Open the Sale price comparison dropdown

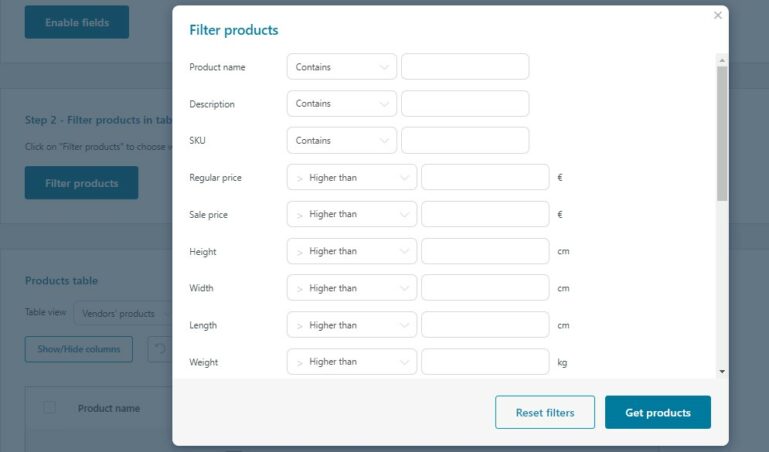[x=351, y=214]
